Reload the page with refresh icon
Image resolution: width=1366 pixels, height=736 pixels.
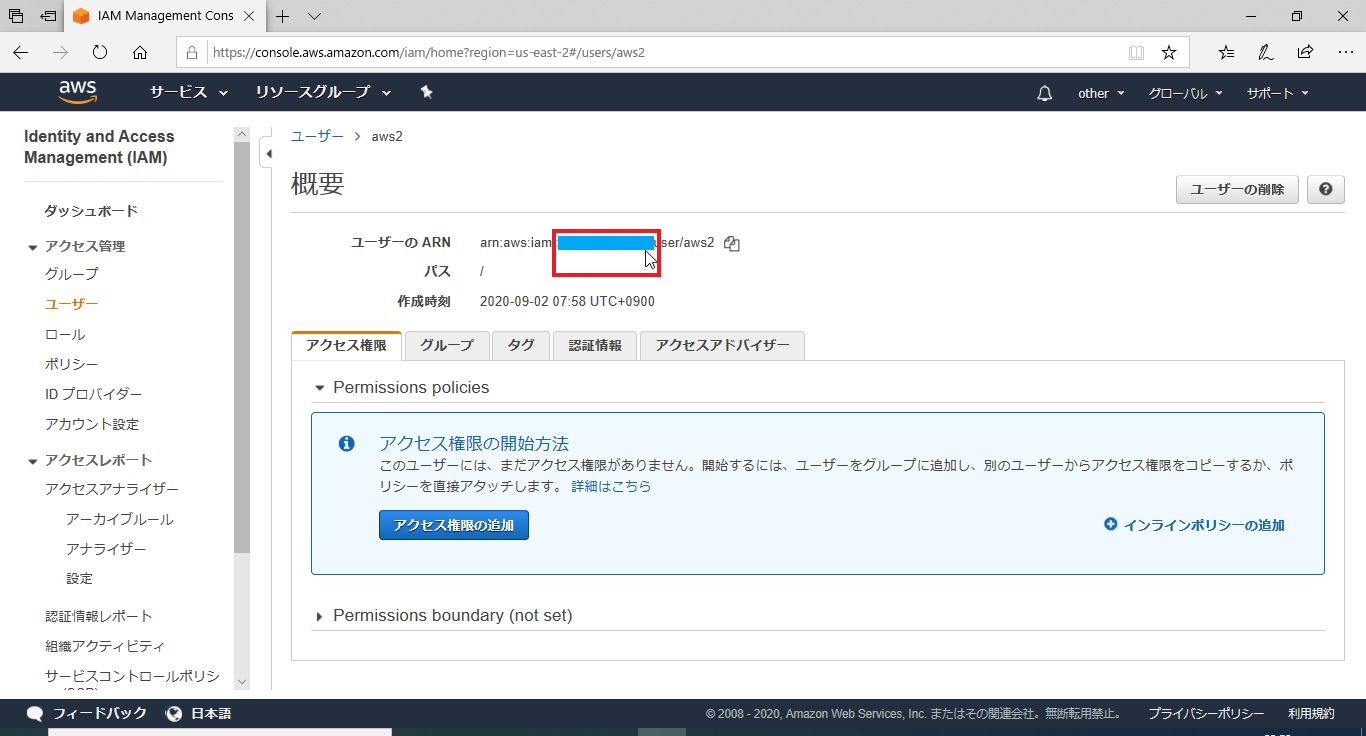tap(100, 52)
